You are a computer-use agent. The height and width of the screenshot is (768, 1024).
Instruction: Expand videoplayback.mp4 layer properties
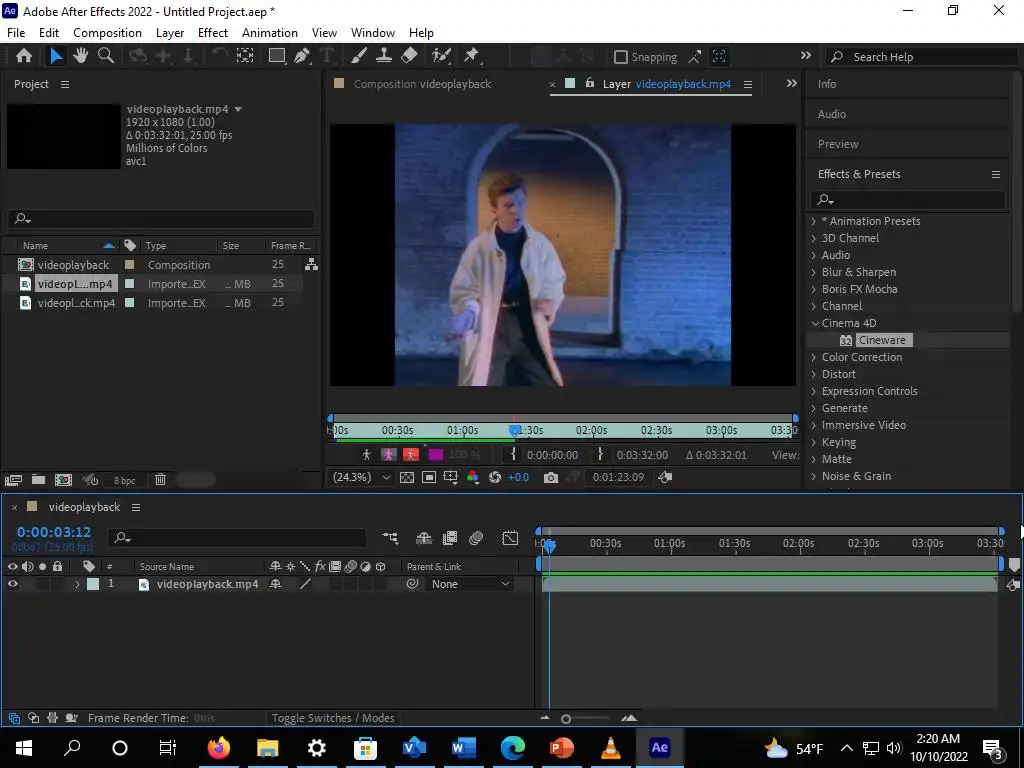(x=77, y=584)
